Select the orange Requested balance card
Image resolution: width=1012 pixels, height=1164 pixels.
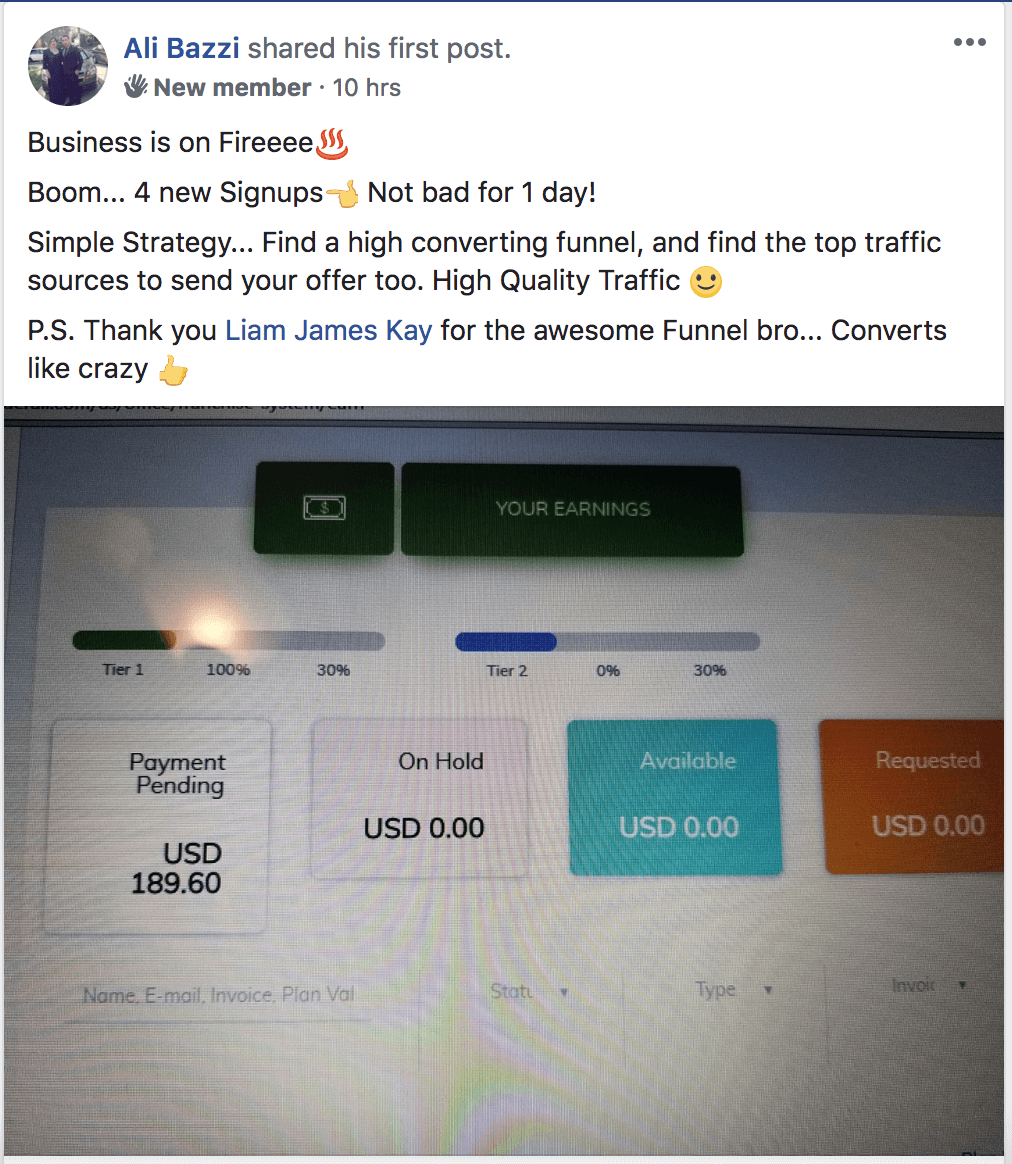pyautogui.click(x=913, y=797)
